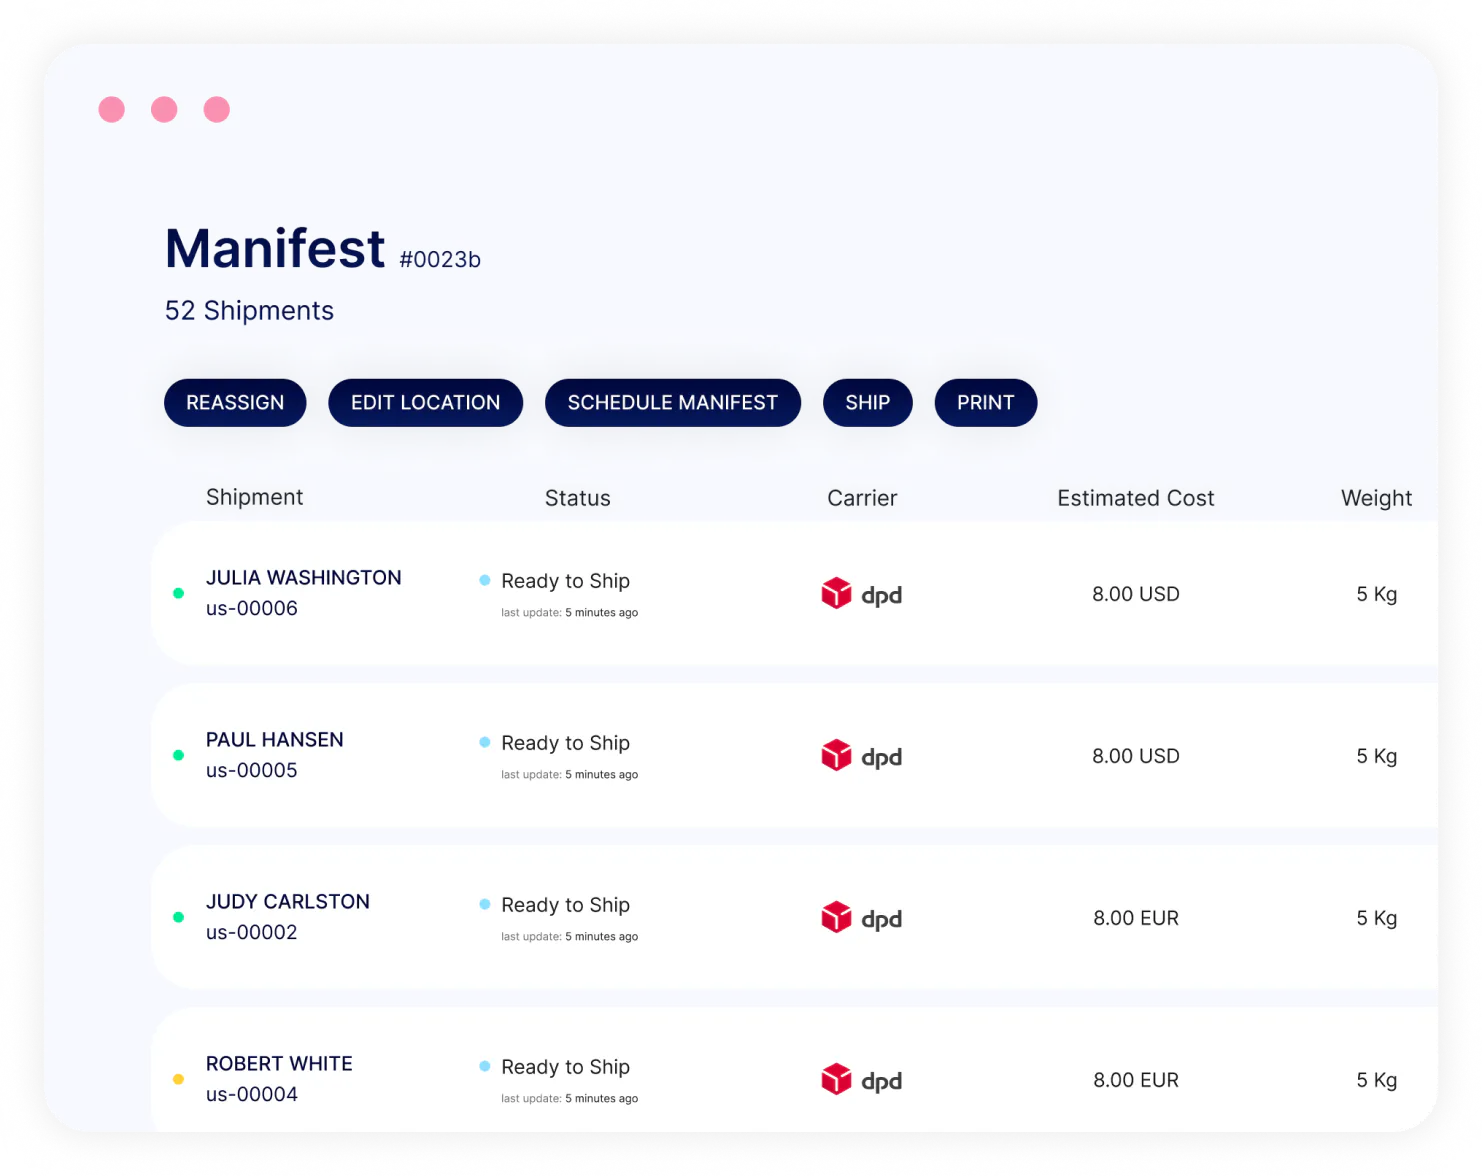Hit the SHIP button
The image size is (1482, 1176).
(868, 403)
